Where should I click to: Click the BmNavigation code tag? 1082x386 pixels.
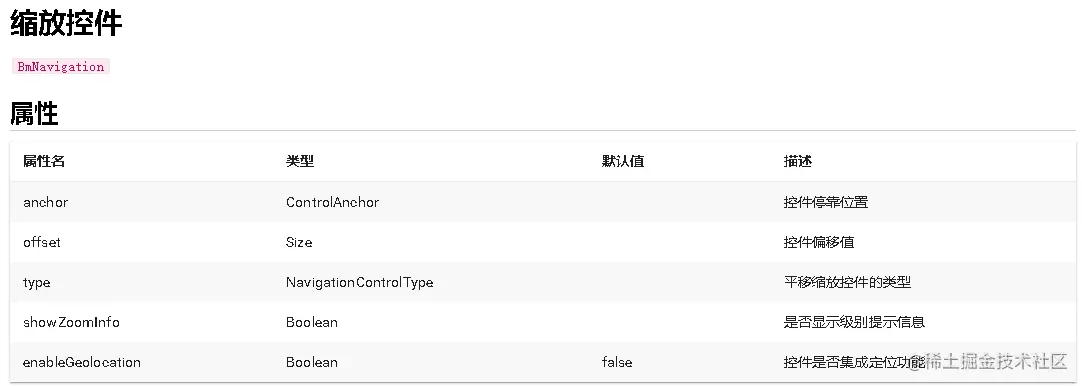click(61, 67)
